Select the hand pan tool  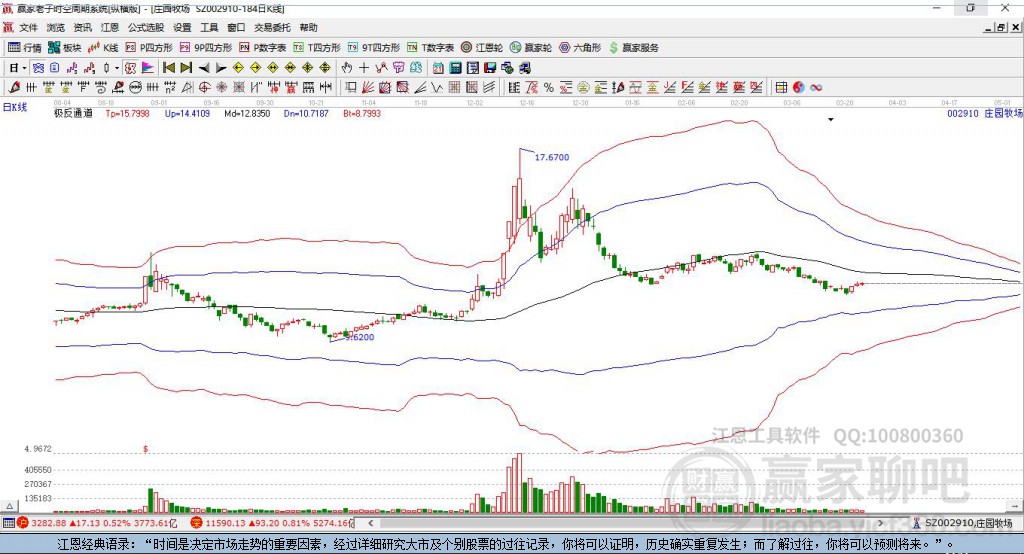pos(347,68)
